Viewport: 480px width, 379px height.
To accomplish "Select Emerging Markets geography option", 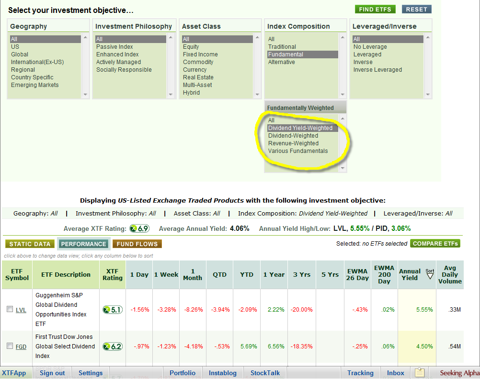I will point(34,85).
